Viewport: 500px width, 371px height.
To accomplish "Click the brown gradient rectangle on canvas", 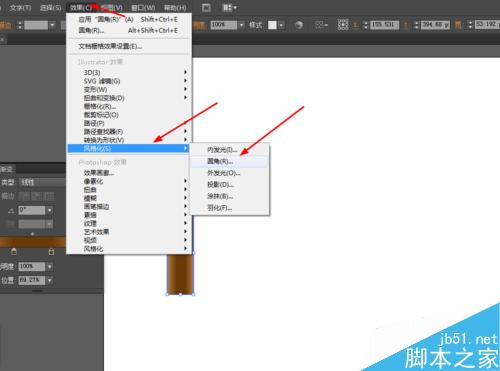I will [180, 274].
